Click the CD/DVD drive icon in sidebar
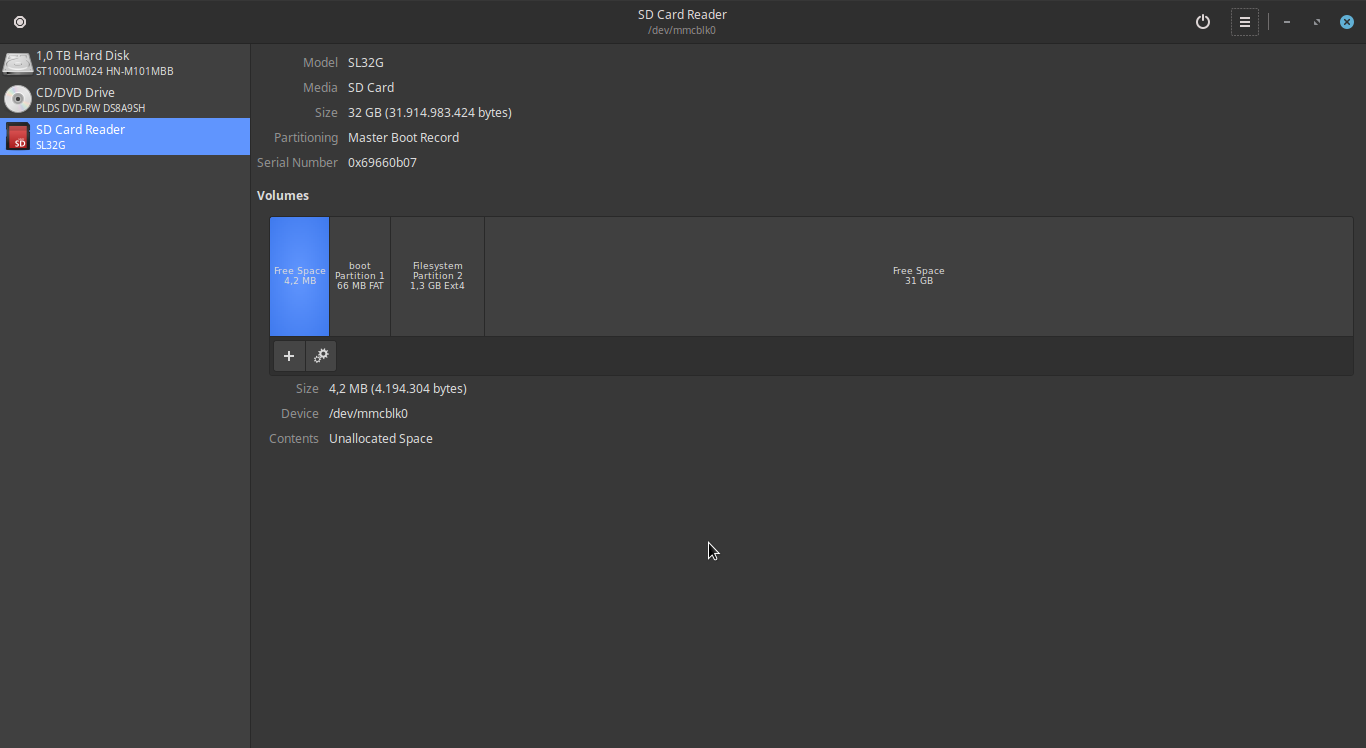The width and height of the screenshot is (1366, 748). pos(17,99)
